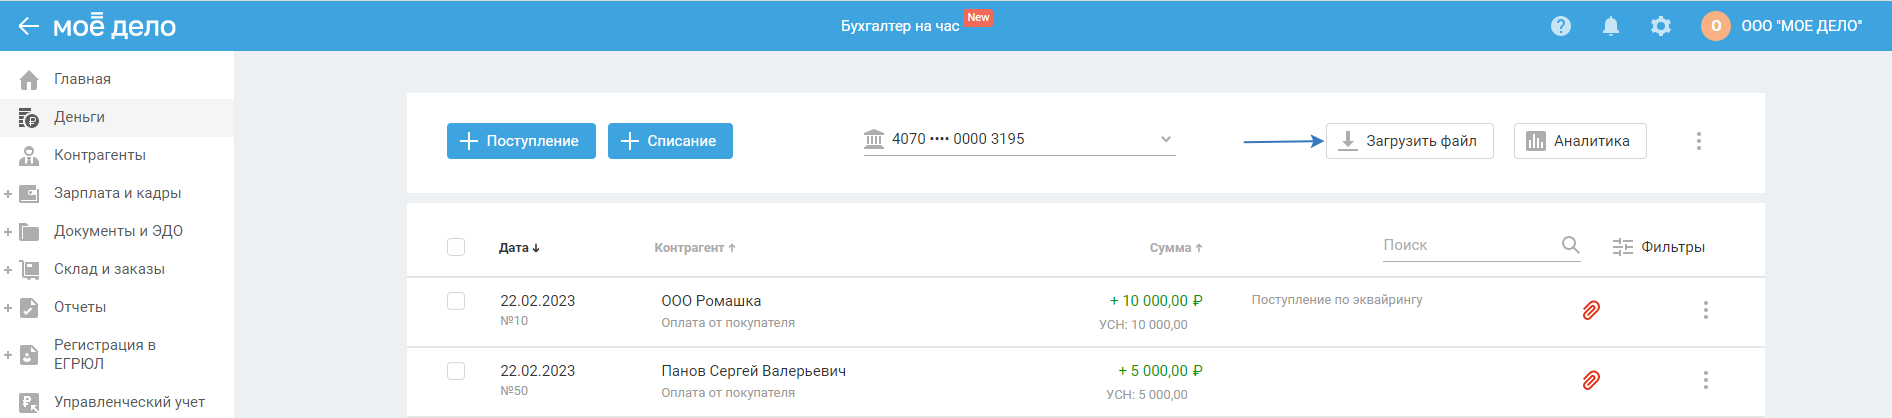Open Главная in the sidebar

pos(82,79)
